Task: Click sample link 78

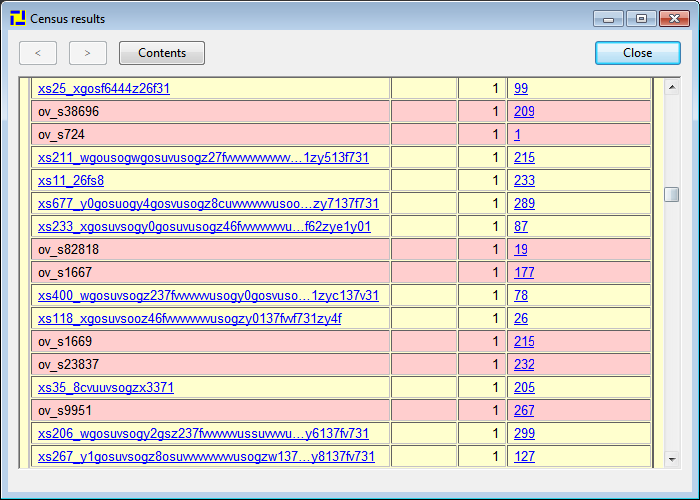Action: [521, 296]
